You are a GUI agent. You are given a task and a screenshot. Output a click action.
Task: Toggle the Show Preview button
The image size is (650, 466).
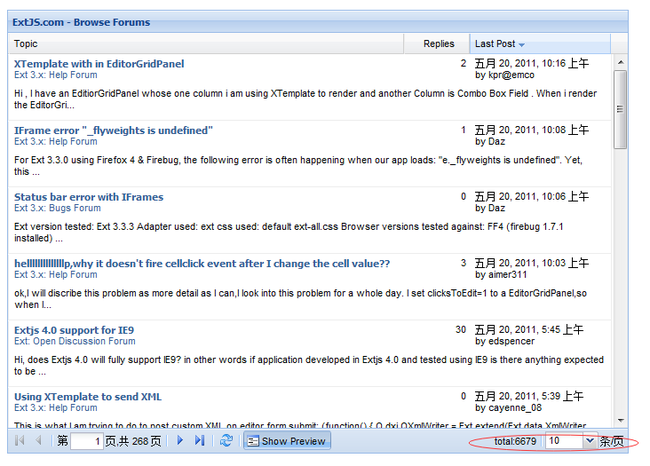(287, 441)
